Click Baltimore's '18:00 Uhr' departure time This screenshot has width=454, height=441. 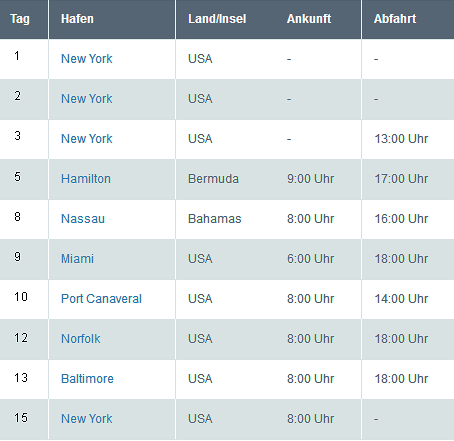point(401,379)
